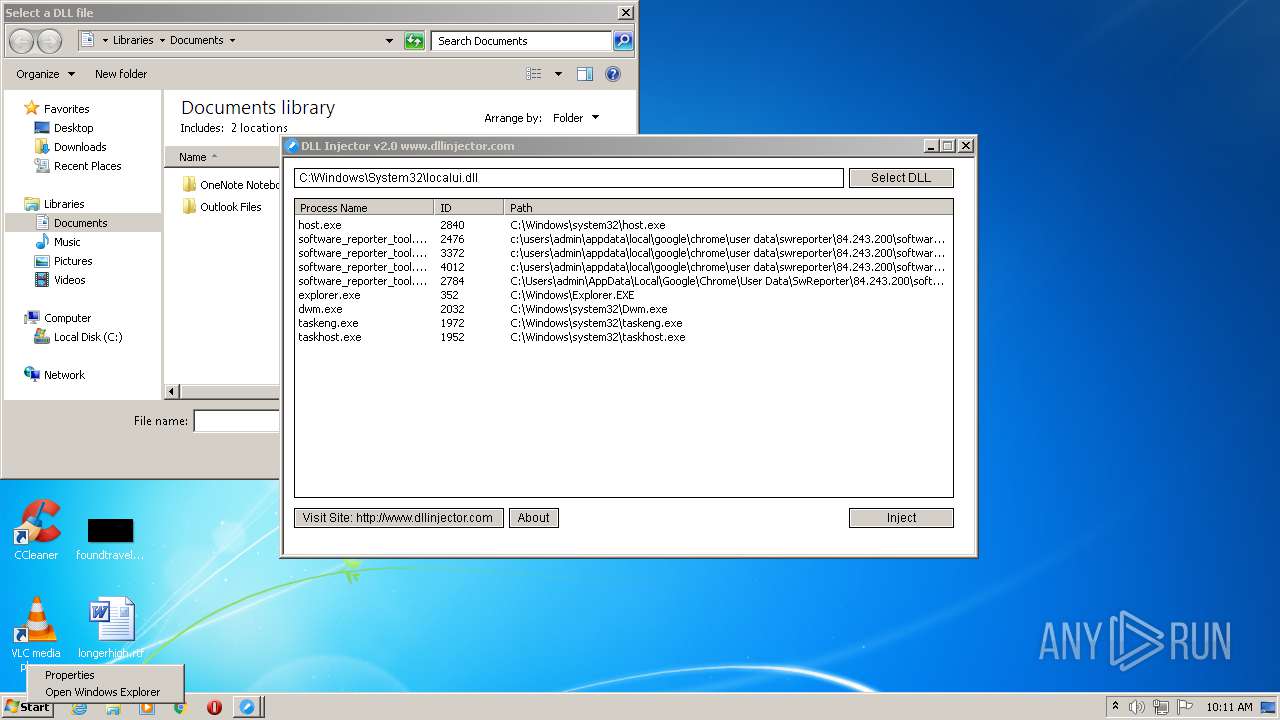Select software_reporter_tool process with ID 4012
This screenshot has width=1280, height=720.
point(623,267)
